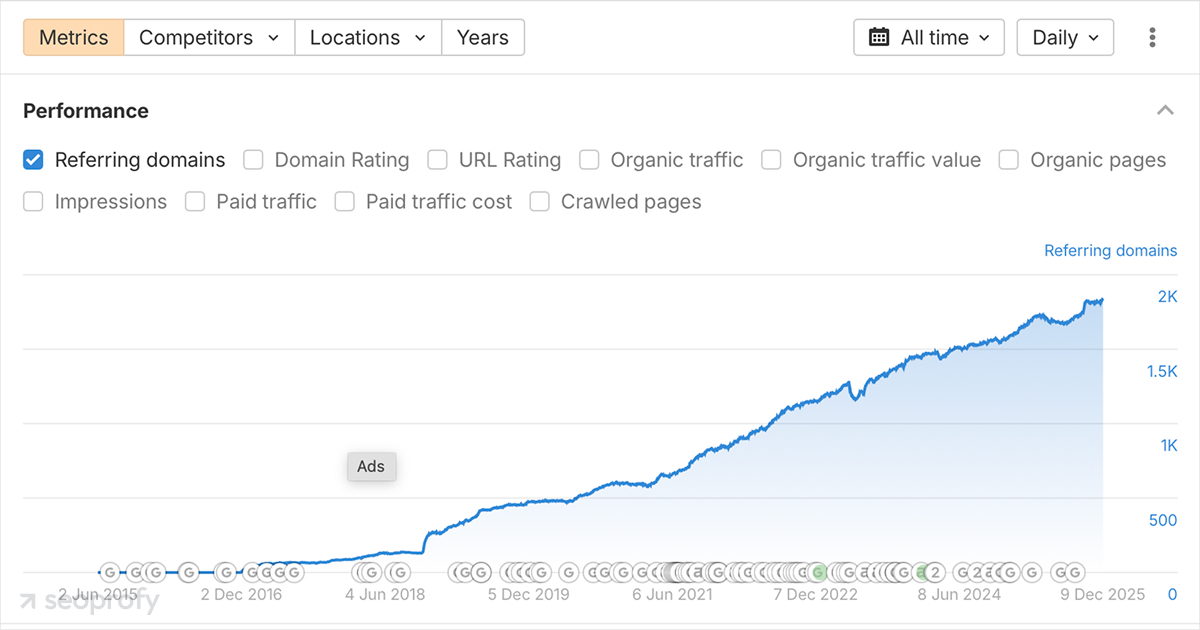Open the All time date range selector
This screenshot has width=1200, height=630.
pos(928,37)
